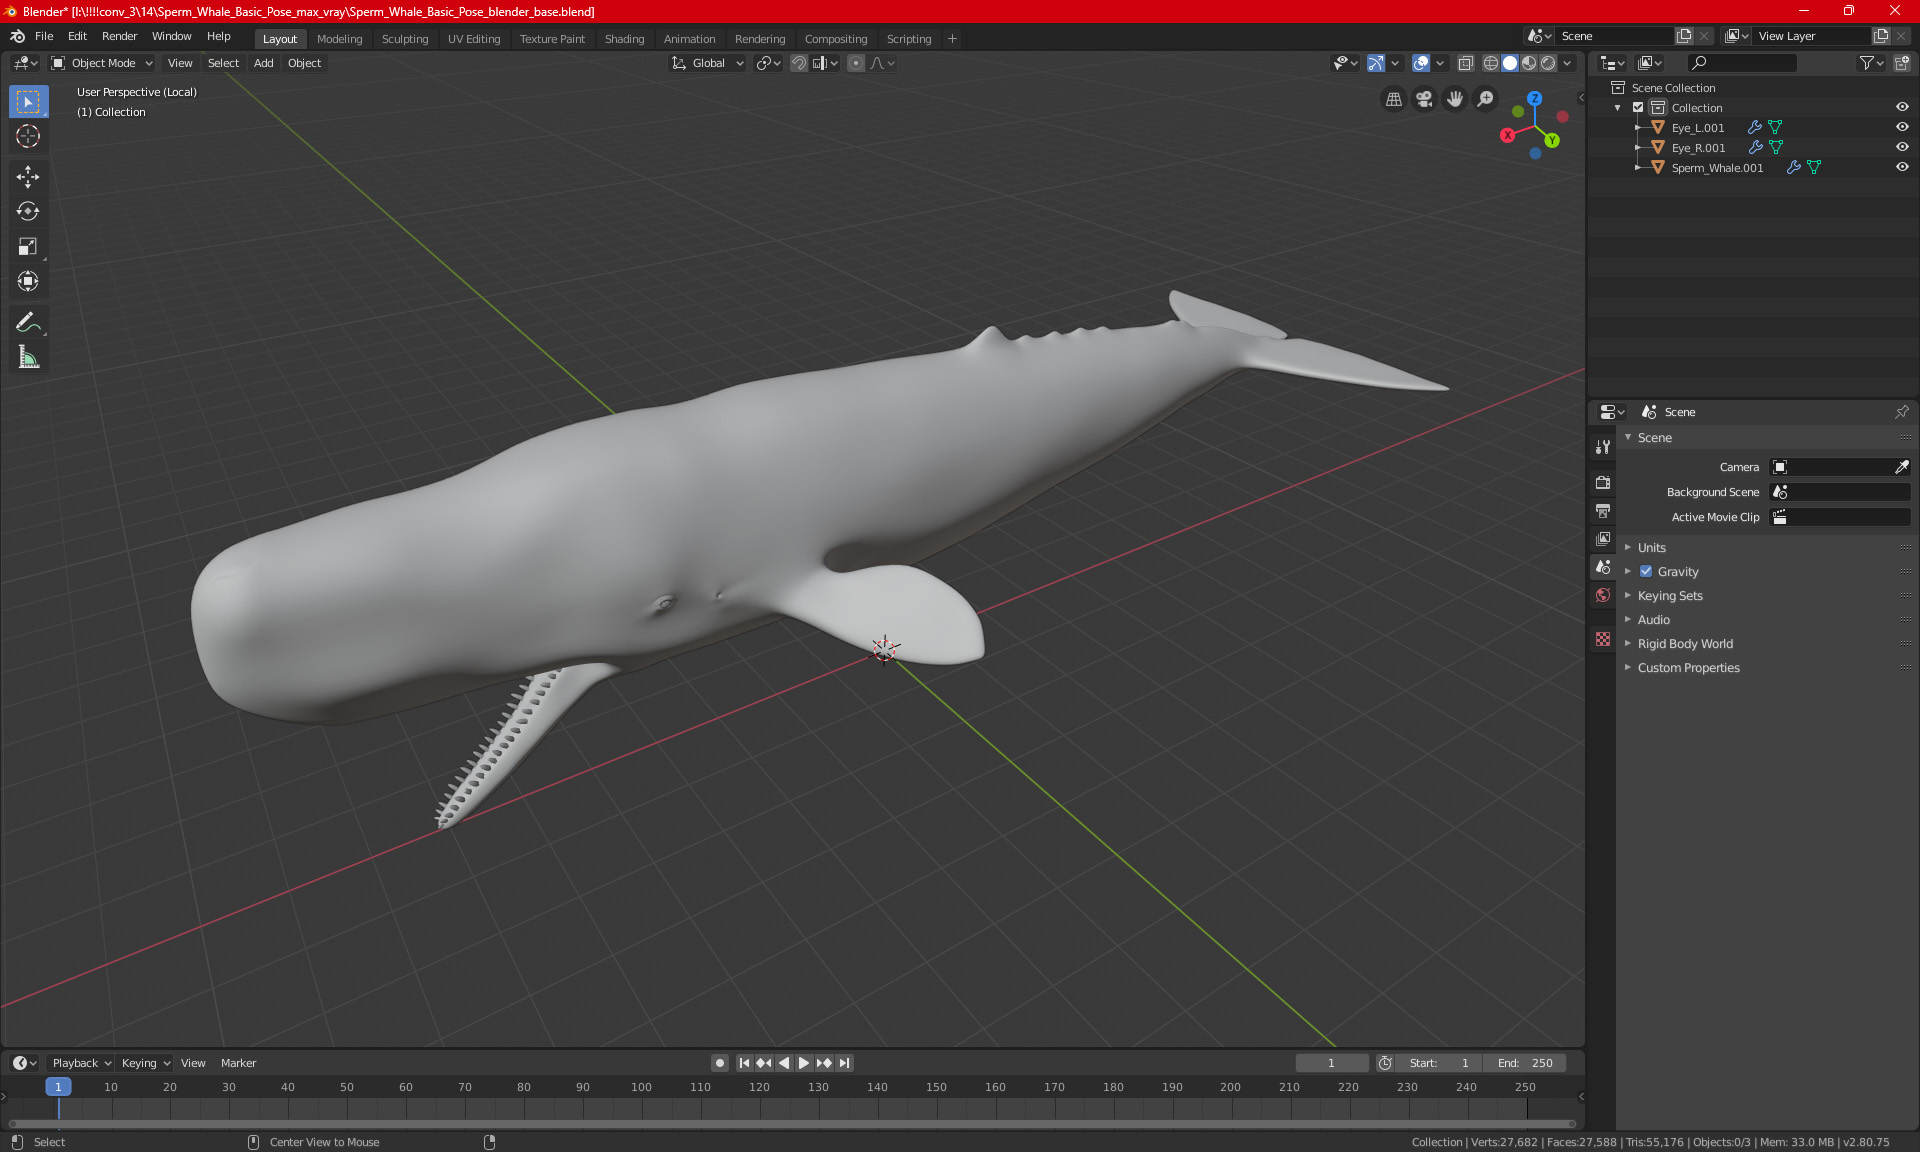Open the pivot point dropdown

coord(768,63)
